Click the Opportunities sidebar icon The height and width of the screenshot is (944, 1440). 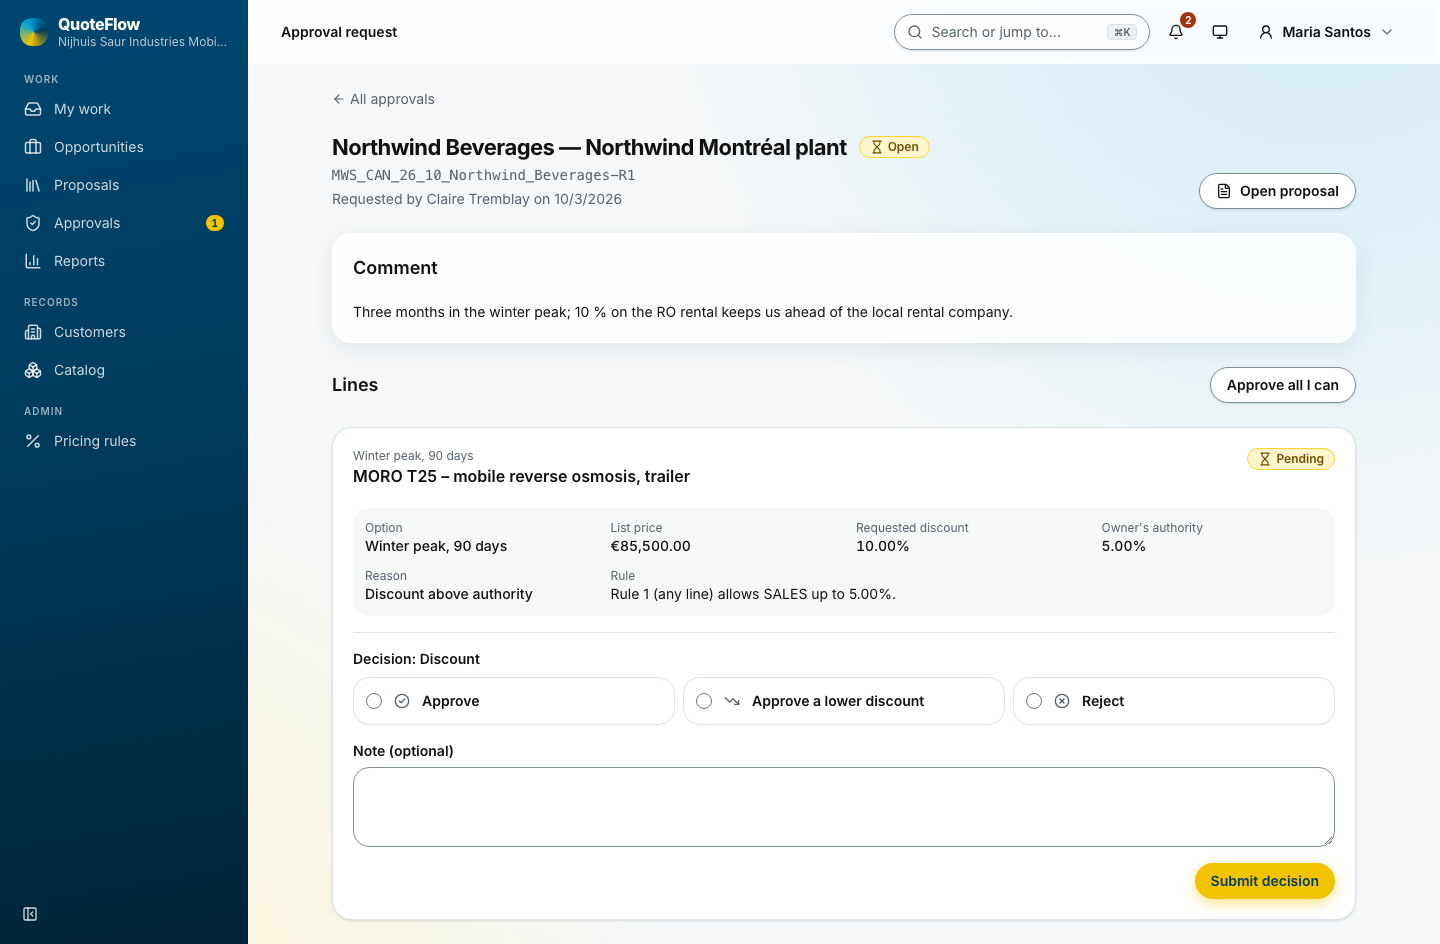33,147
